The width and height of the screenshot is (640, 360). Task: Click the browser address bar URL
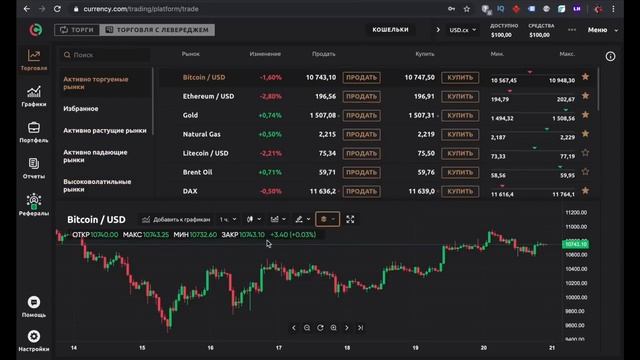pyautogui.click(x=141, y=9)
